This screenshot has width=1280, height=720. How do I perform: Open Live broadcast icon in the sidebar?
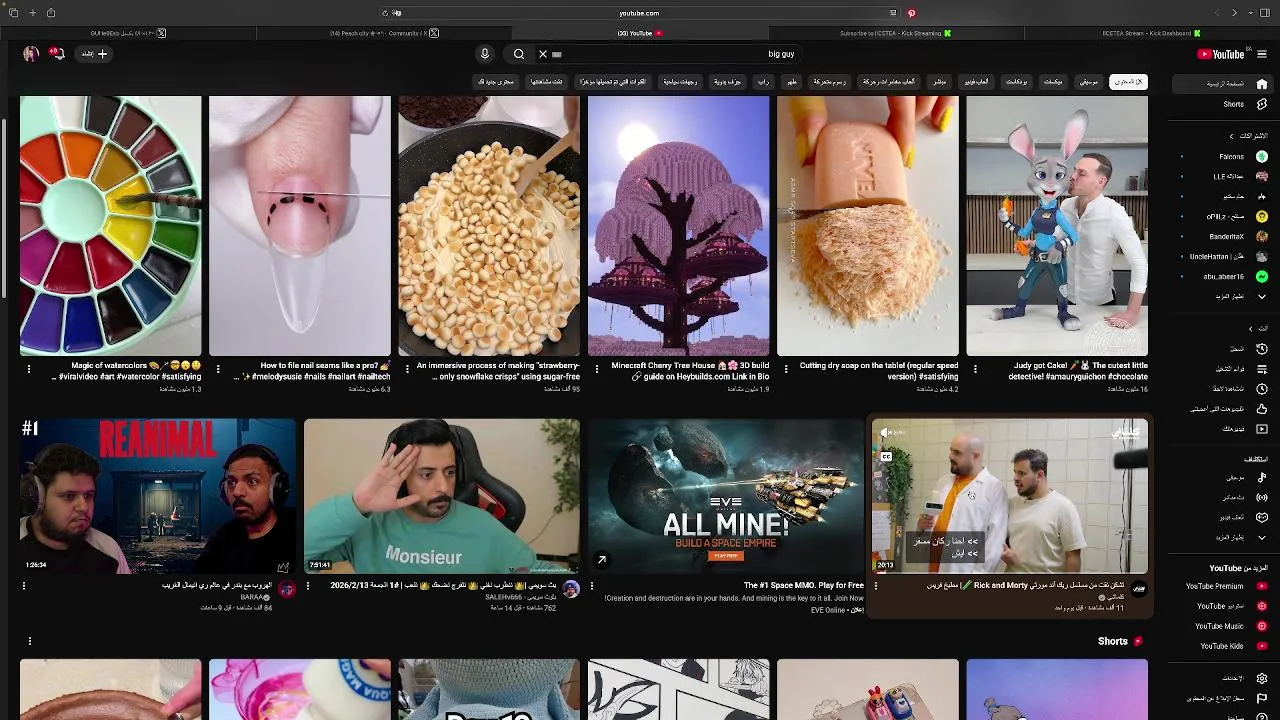pyautogui.click(x=1262, y=497)
